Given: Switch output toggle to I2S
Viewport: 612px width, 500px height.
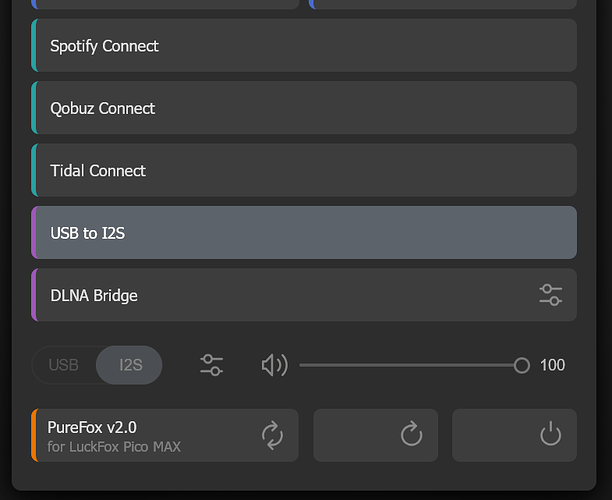Looking at the screenshot, I should (130, 365).
